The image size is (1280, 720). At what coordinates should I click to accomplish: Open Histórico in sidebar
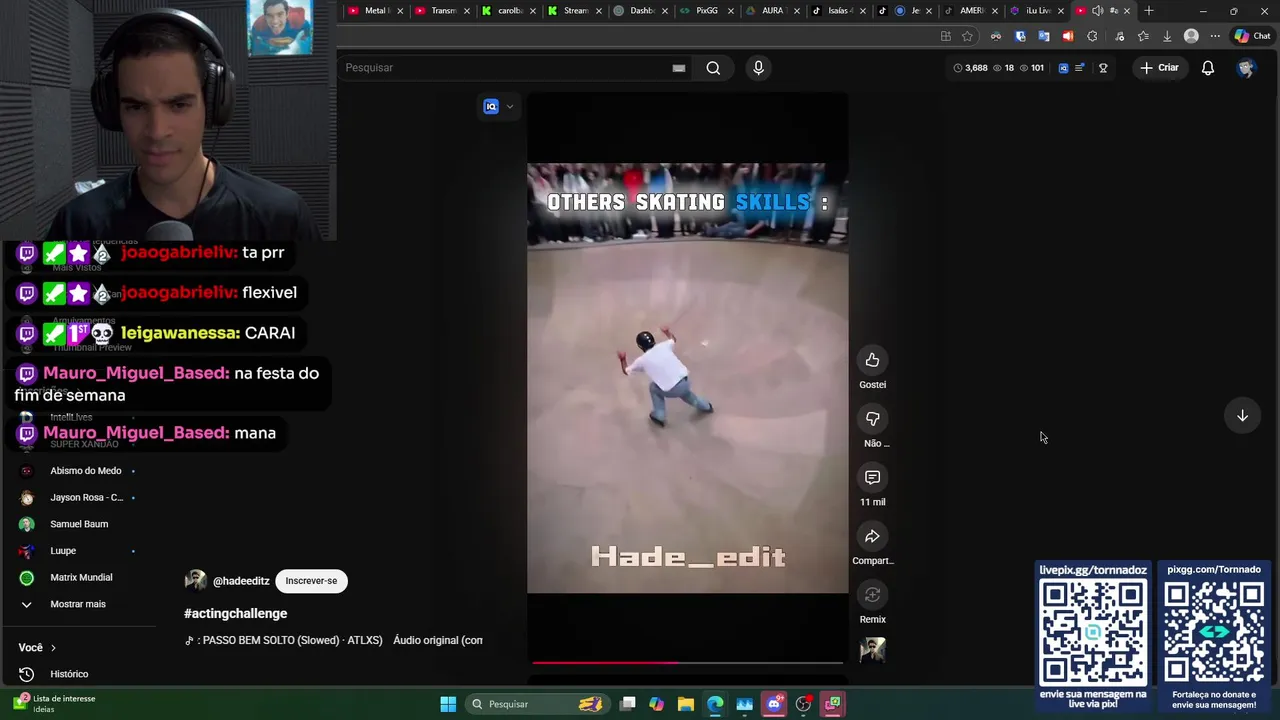click(x=69, y=674)
